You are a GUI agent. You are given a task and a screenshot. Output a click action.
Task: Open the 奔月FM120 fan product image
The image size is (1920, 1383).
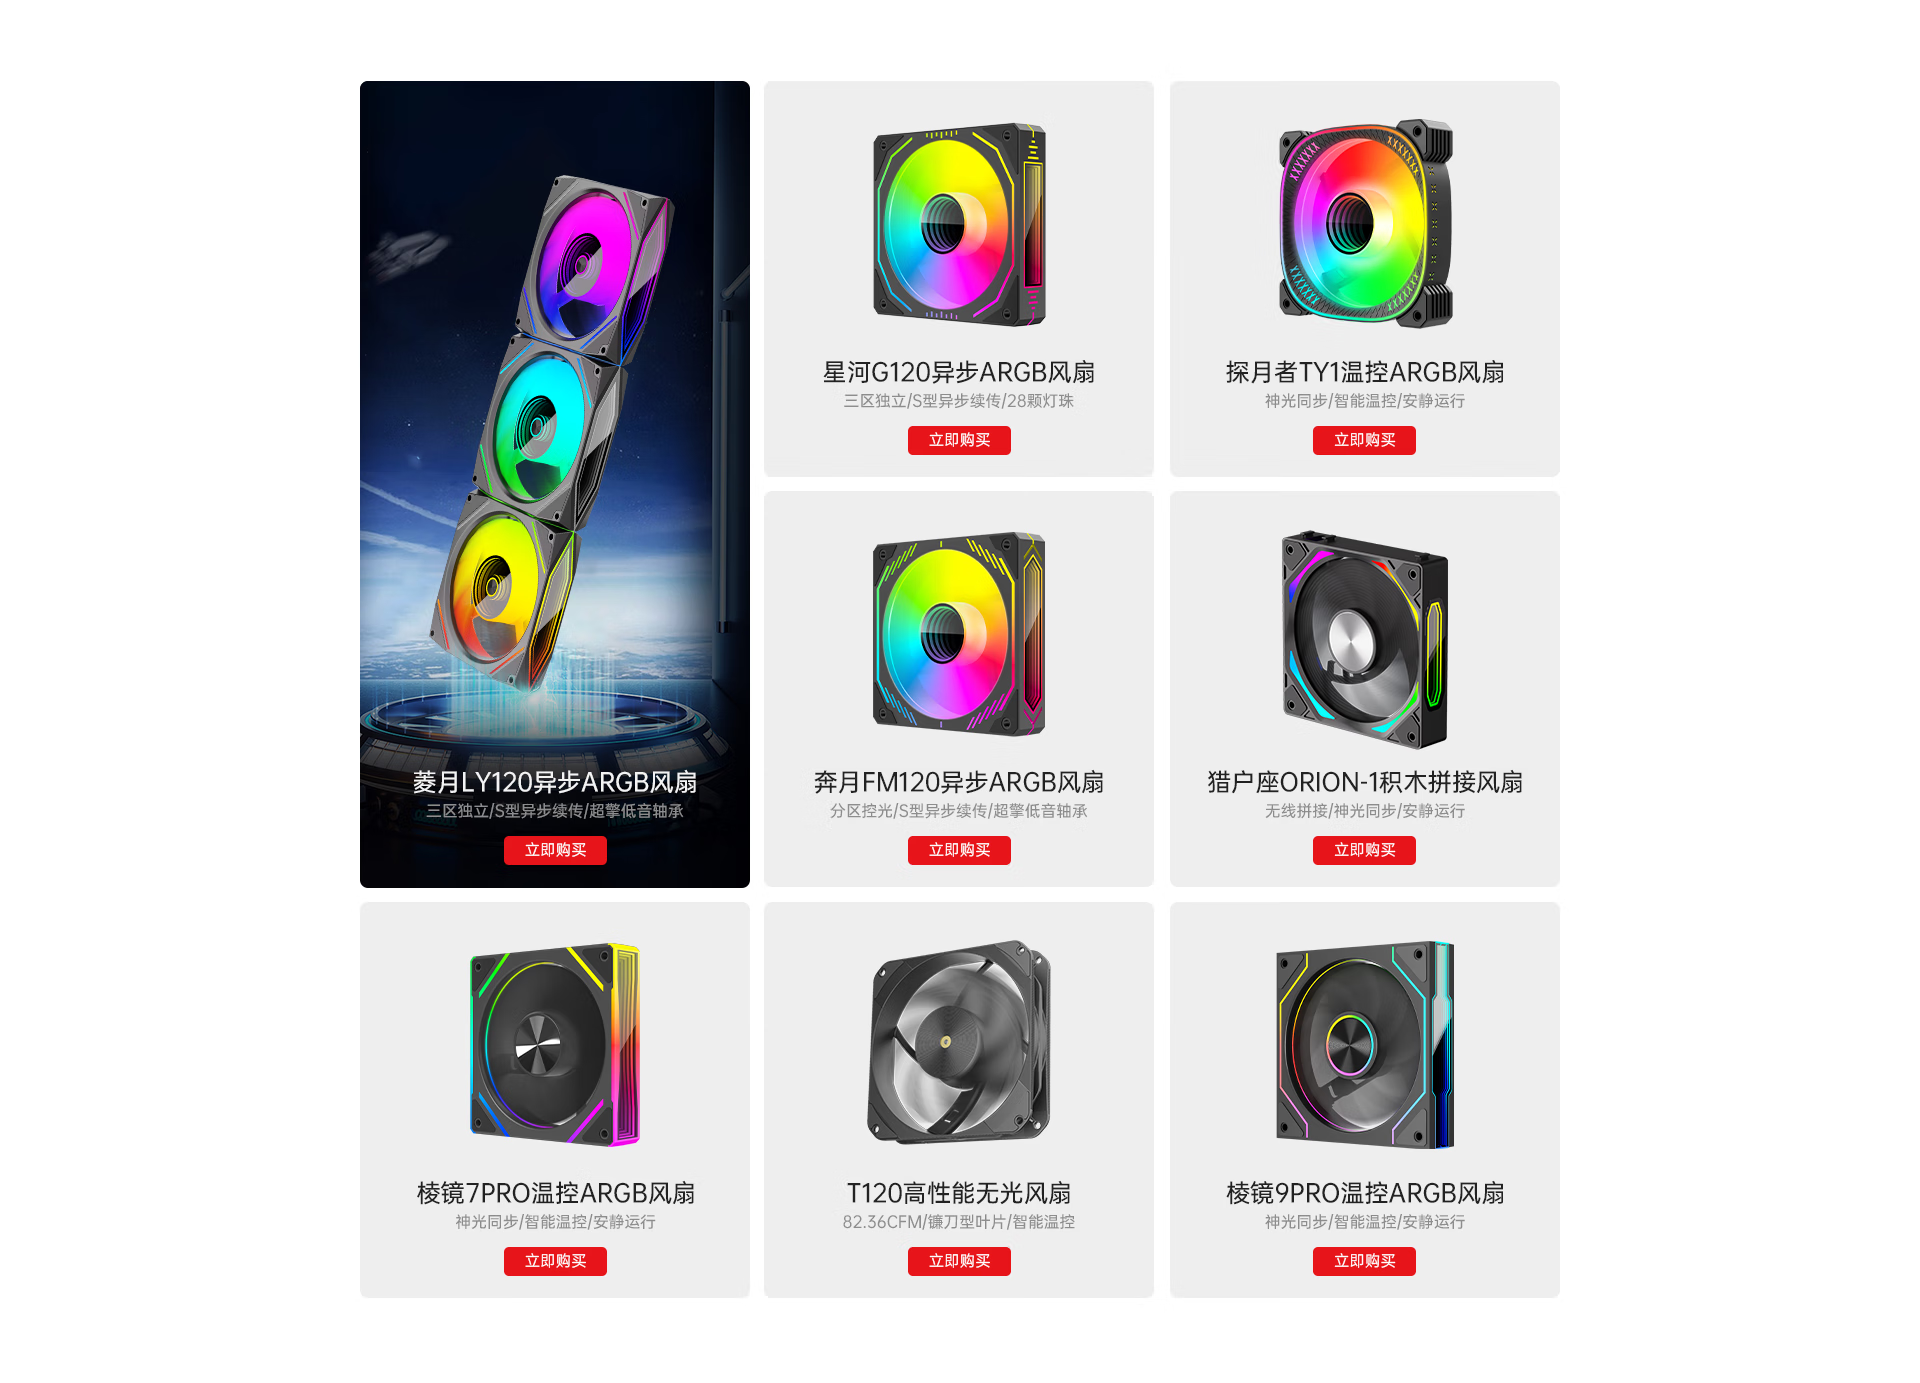point(959,634)
